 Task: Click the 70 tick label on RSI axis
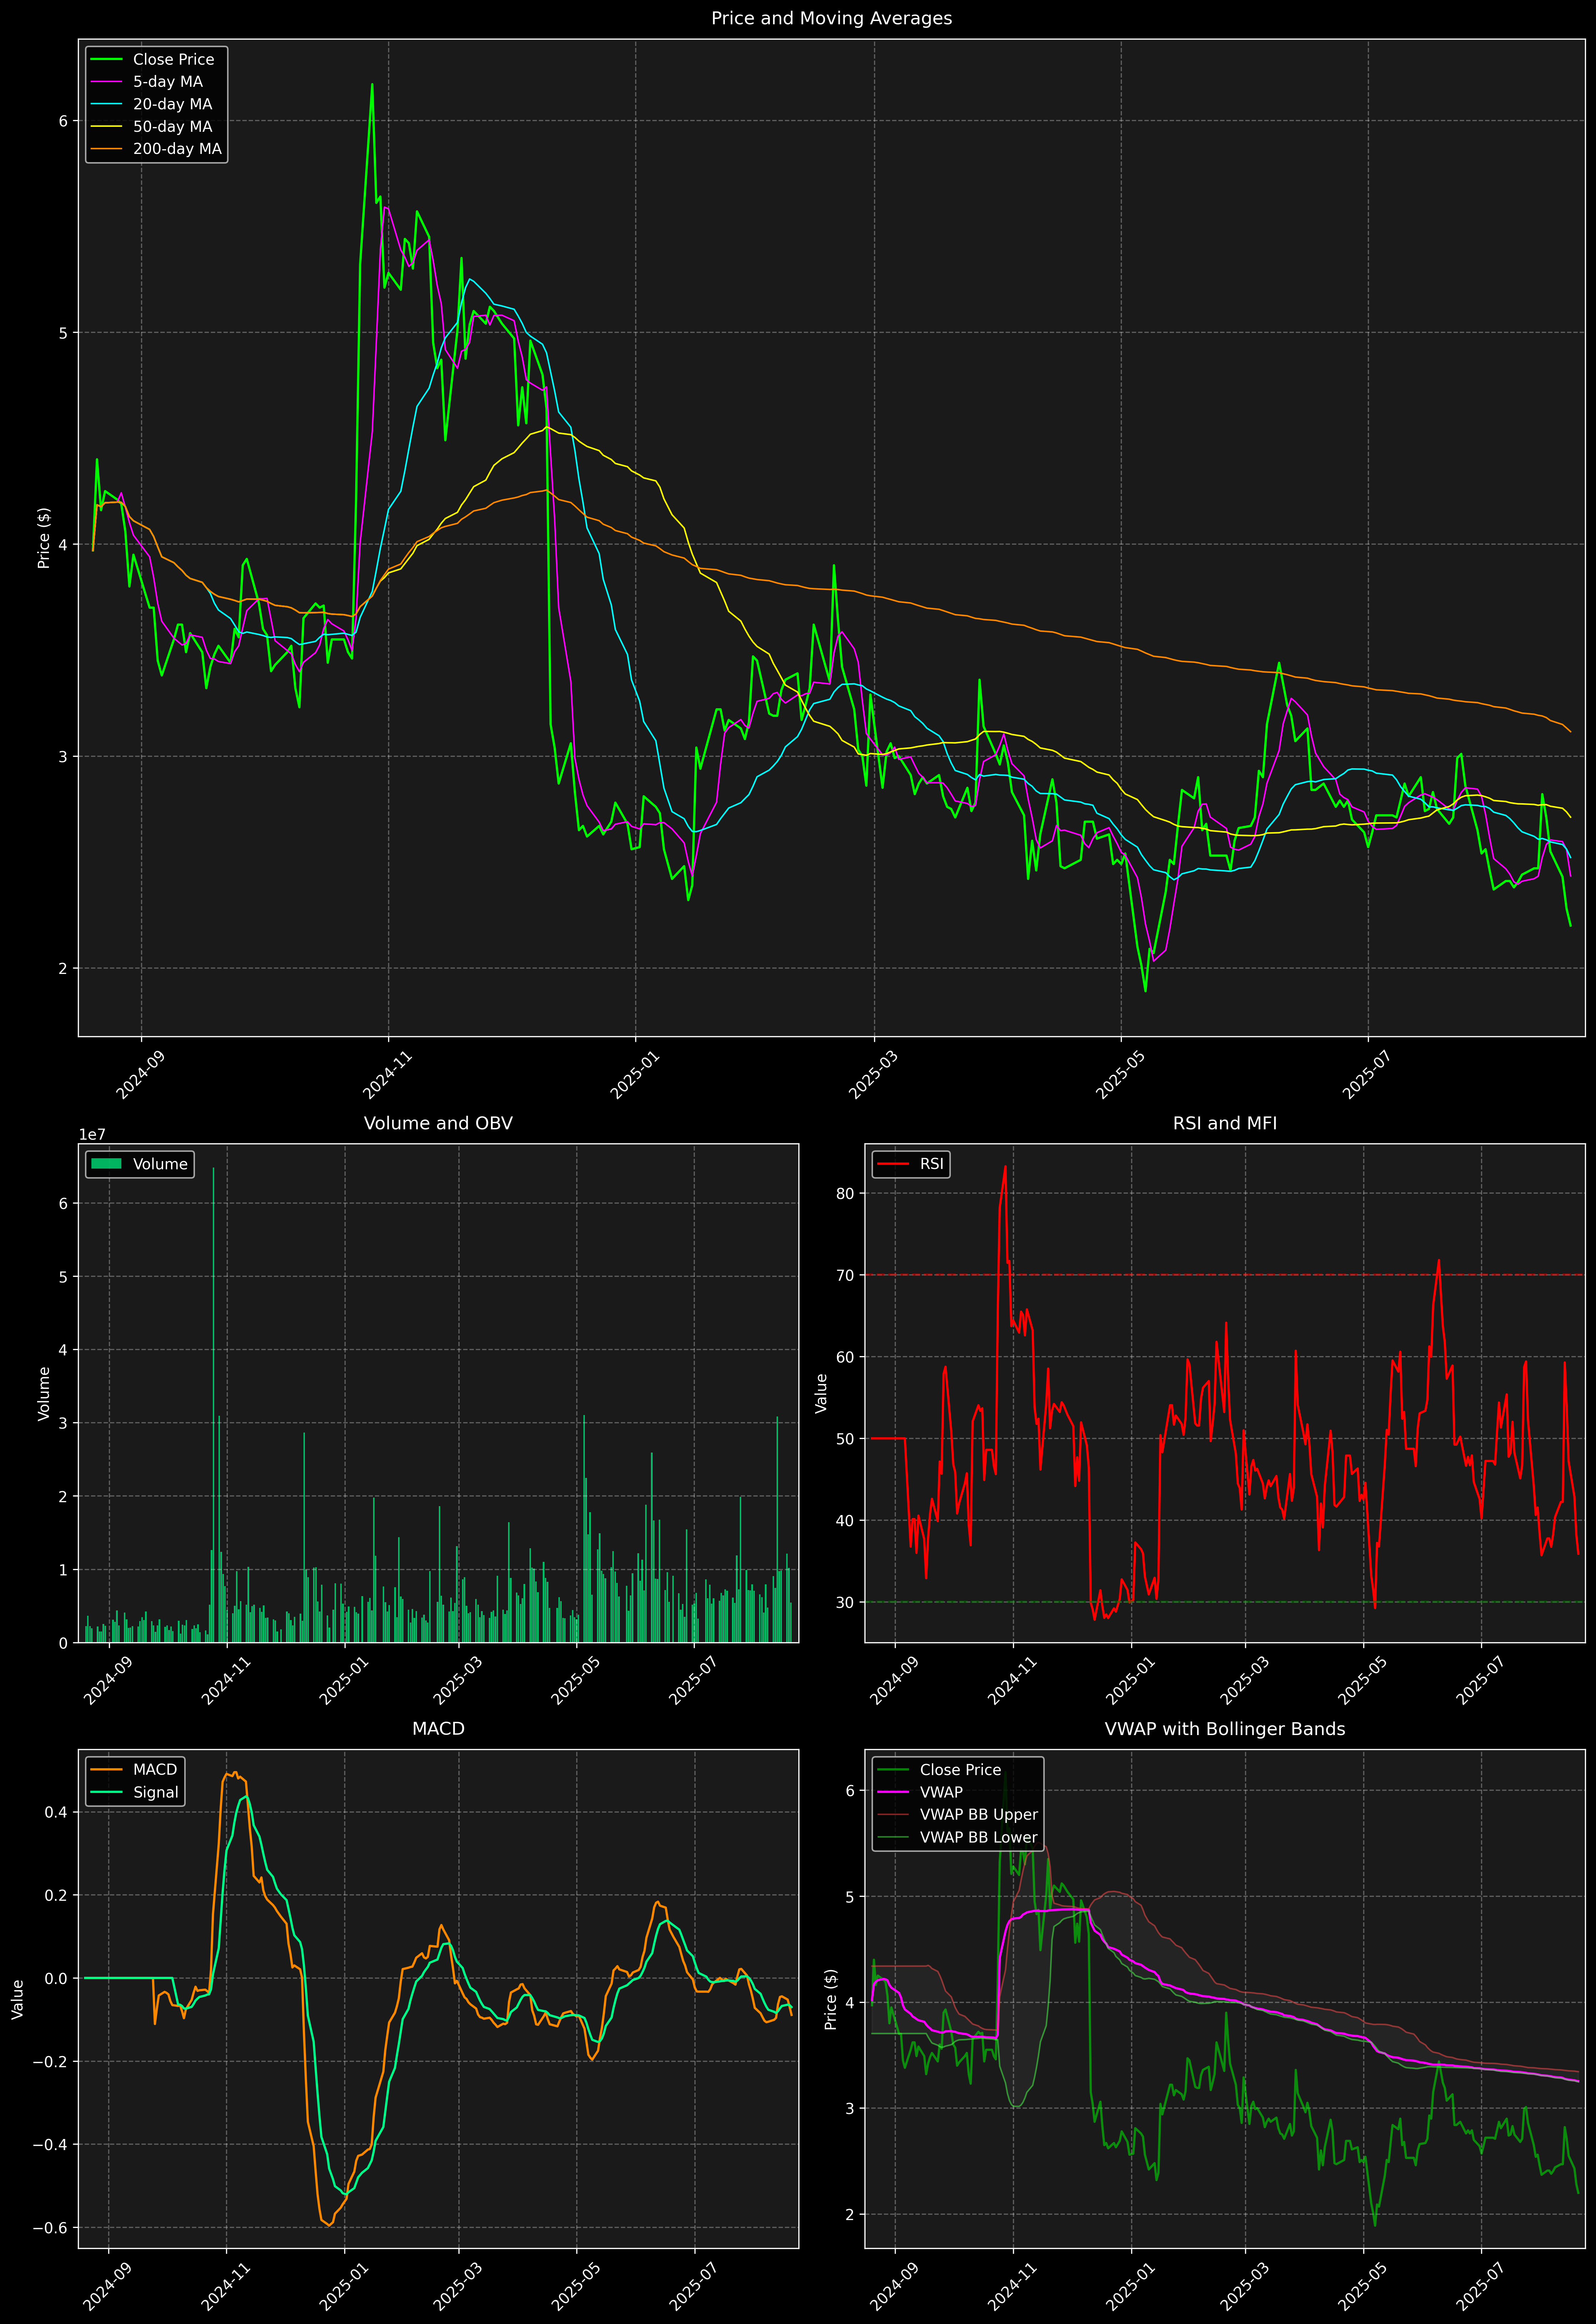point(845,1275)
